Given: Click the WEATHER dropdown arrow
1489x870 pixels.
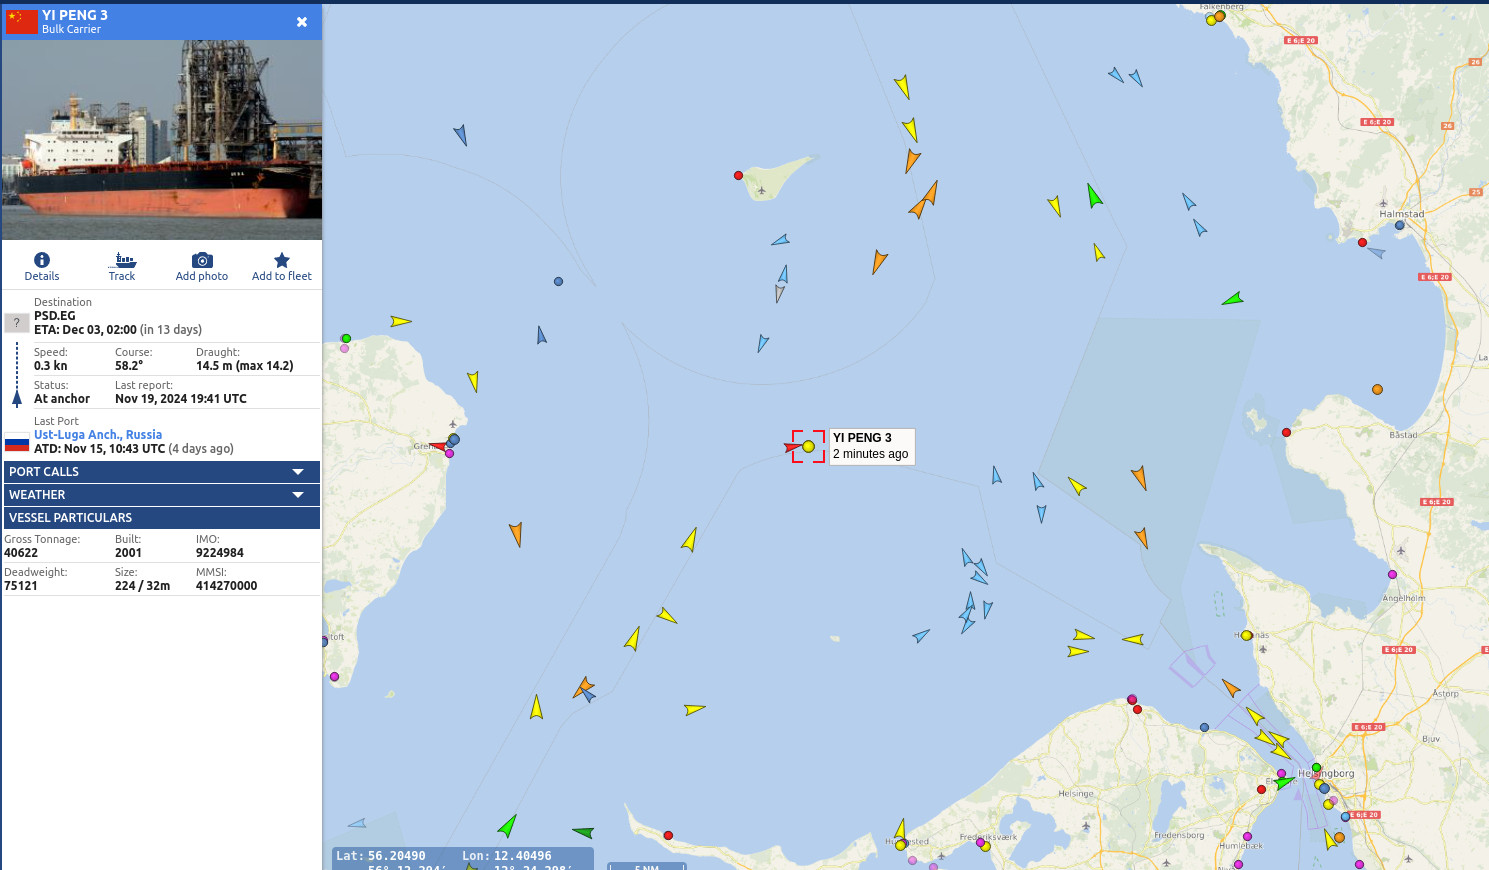Looking at the screenshot, I should pyautogui.click(x=298, y=495).
